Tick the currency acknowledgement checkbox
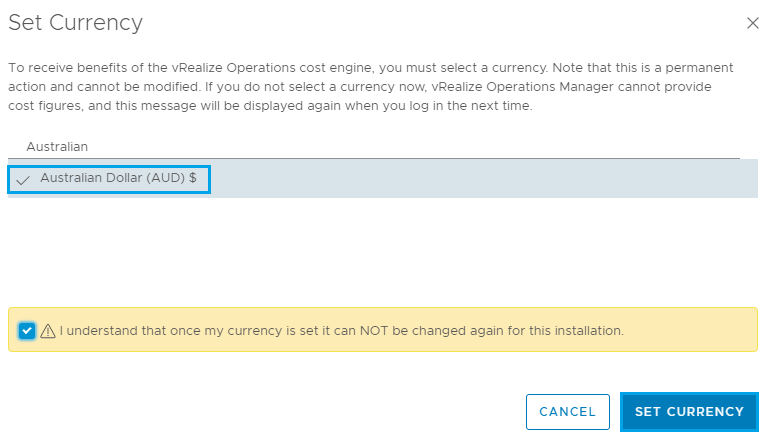 point(27,330)
